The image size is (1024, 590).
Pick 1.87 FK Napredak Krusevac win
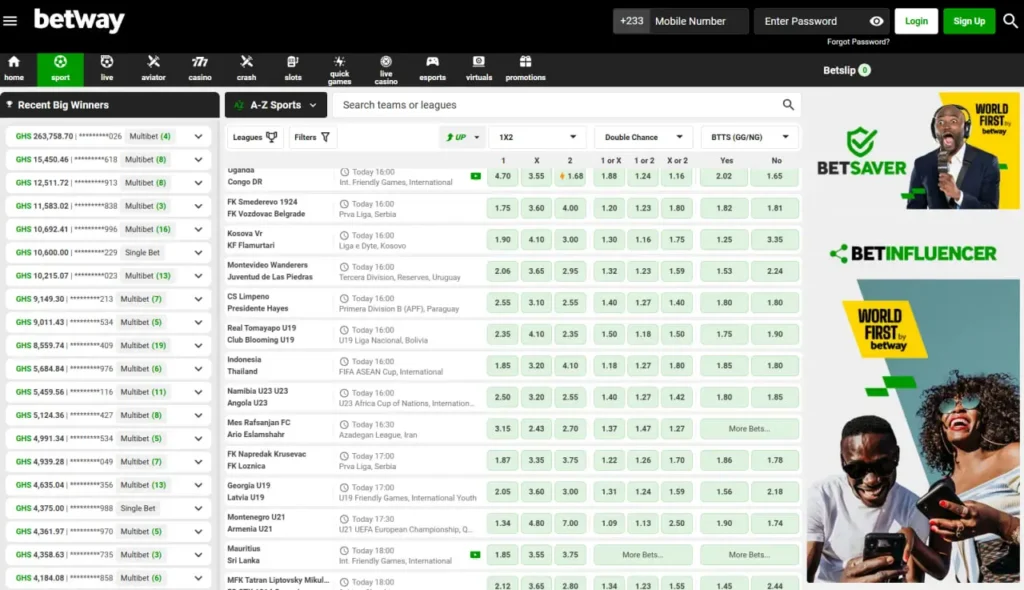coord(502,460)
